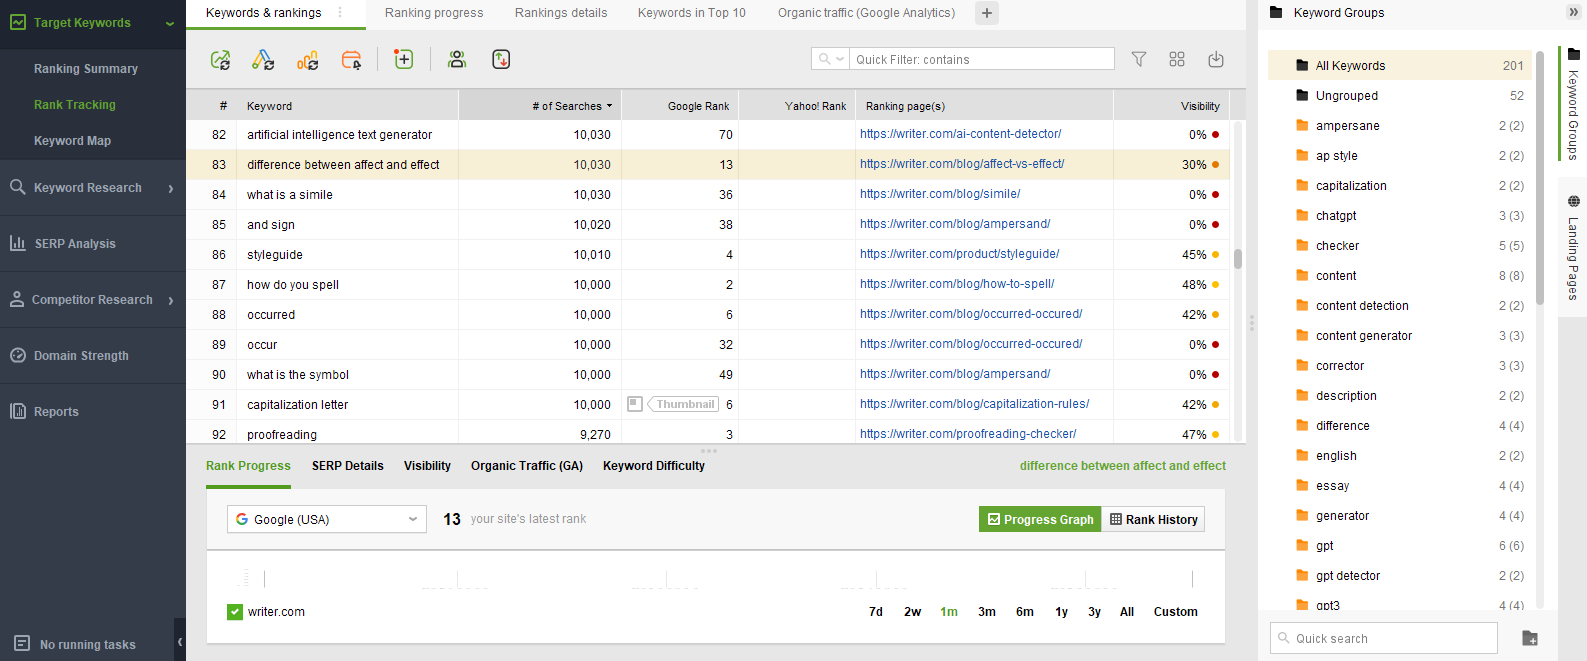Click the No running tasks icon
Screen dimensions: 1587x661
coord(22,643)
